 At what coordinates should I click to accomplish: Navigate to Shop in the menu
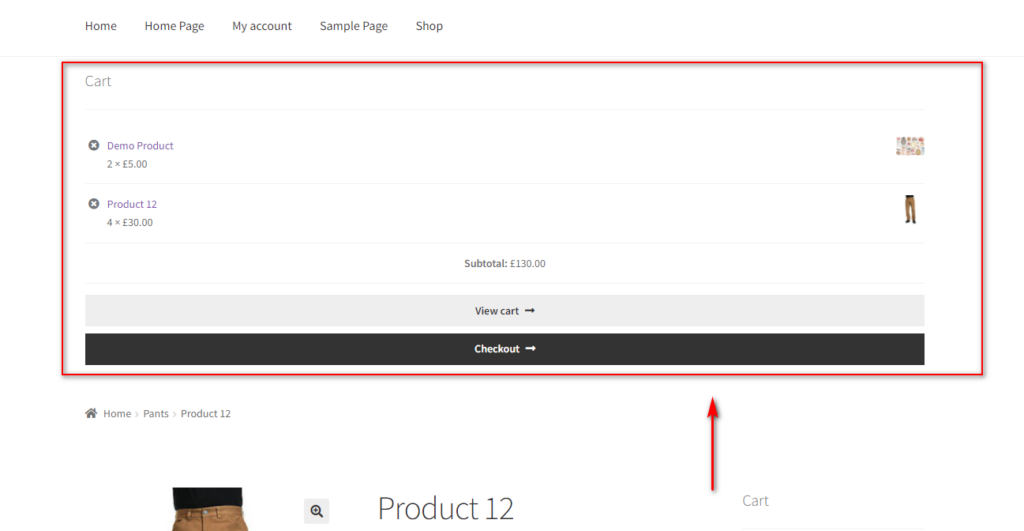(429, 26)
